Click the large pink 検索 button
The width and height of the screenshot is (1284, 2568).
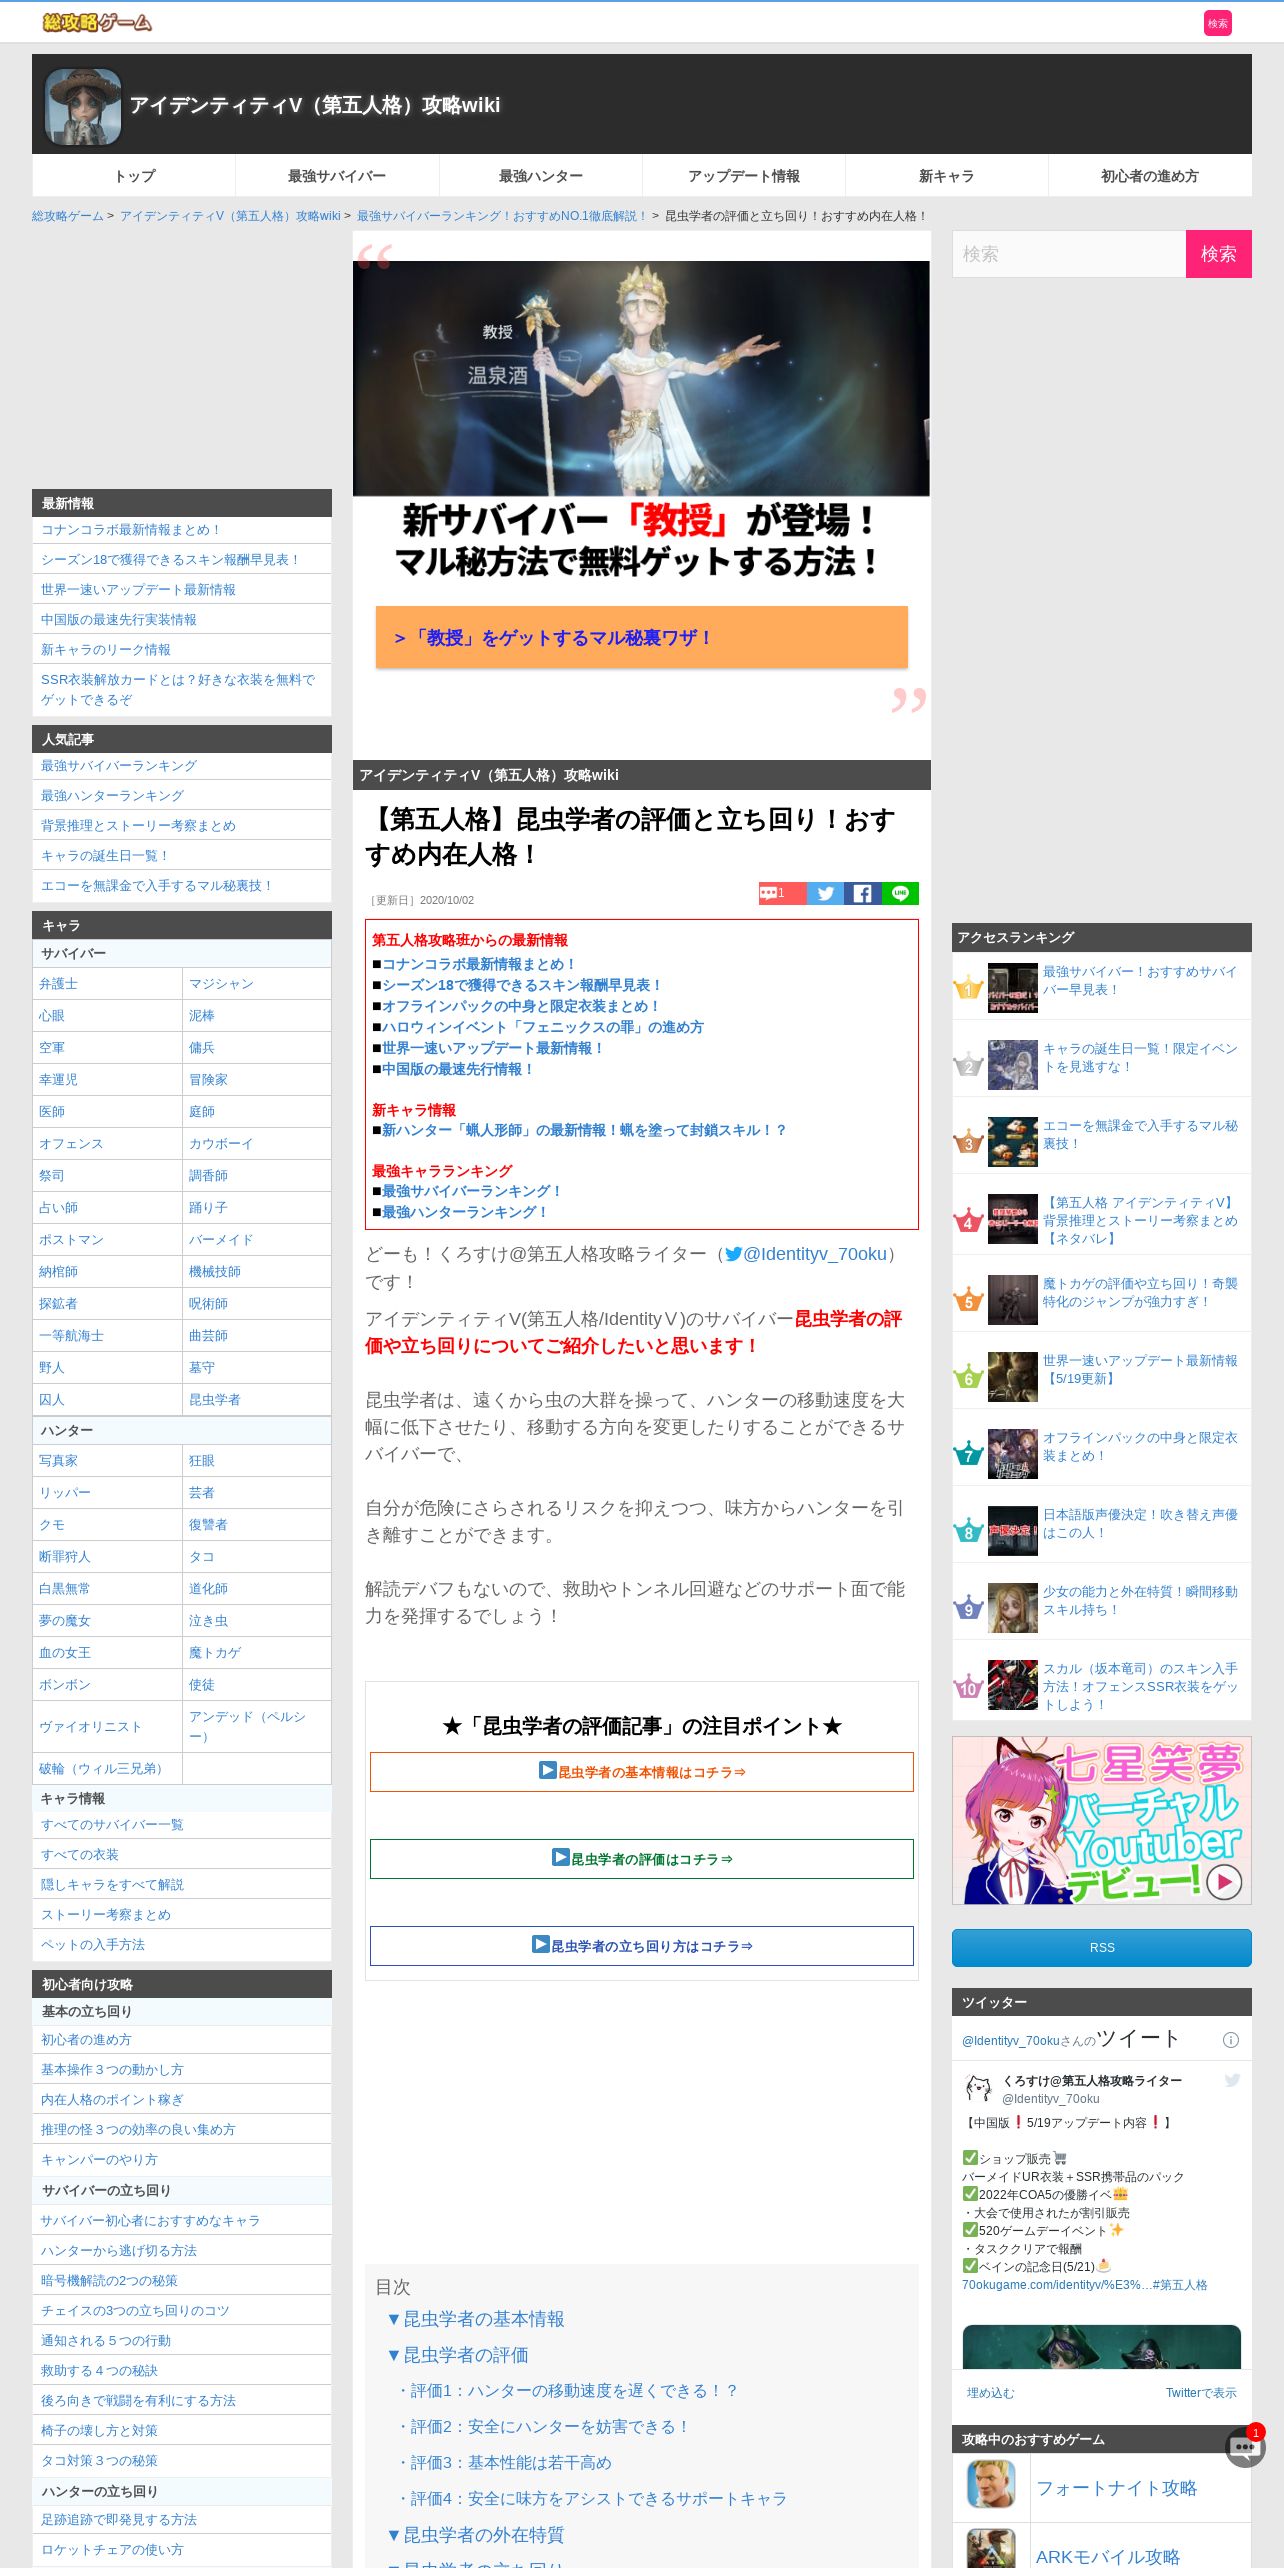[x=1218, y=254]
